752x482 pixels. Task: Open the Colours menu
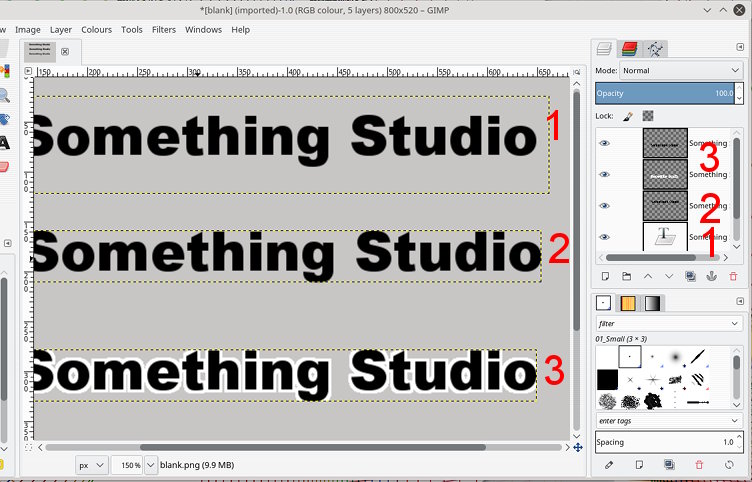pyautogui.click(x=96, y=30)
